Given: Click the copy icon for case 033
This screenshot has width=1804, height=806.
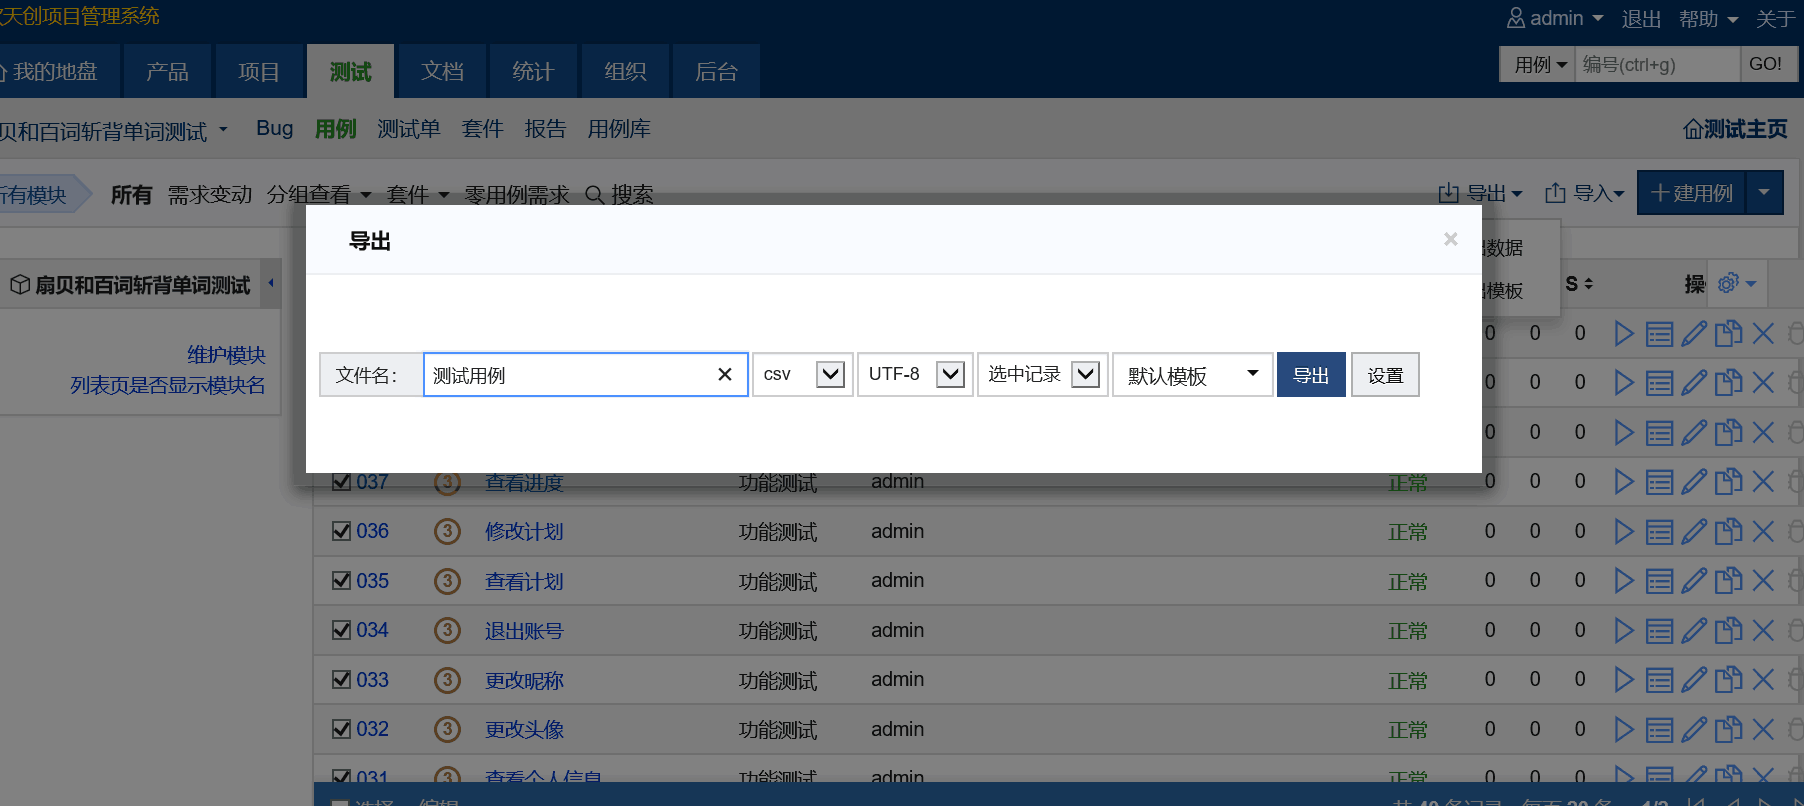Looking at the screenshot, I should (x=1728, y=680).
